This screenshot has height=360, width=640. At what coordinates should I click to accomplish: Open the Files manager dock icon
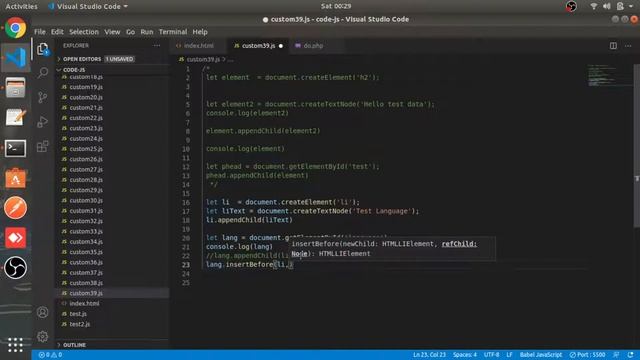pyautogui.click(x=16, y=88)
